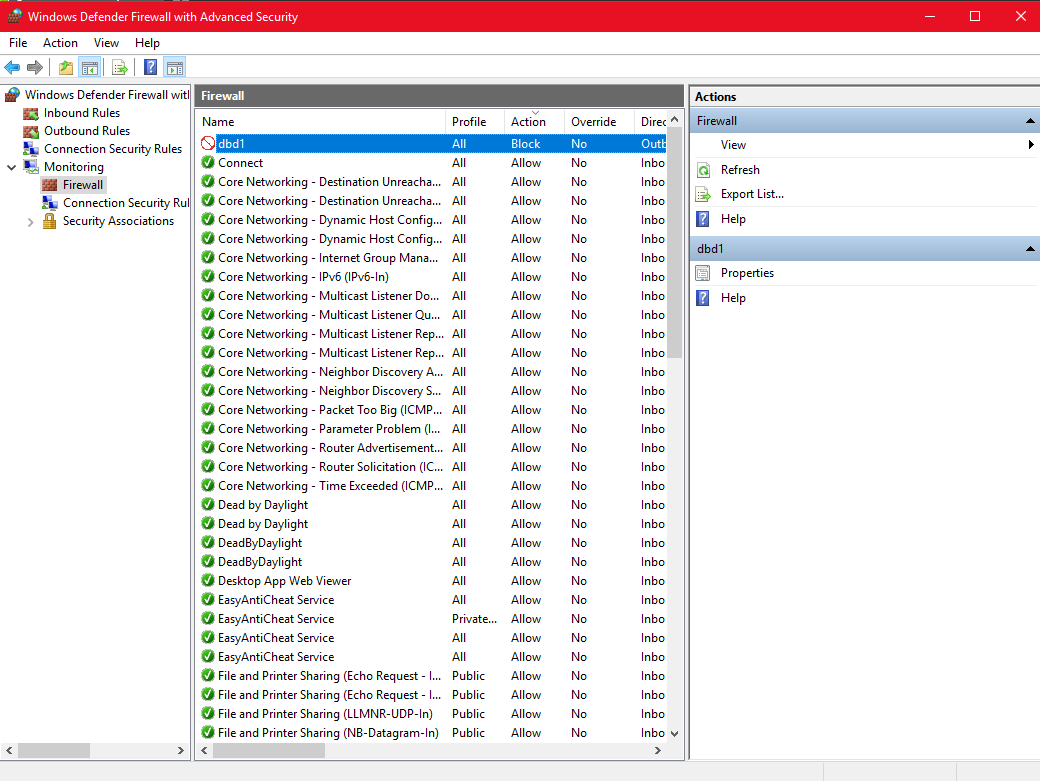Sort rules by Profile column
The height and width of the screenshot is (781, 1040).
coord(475,122)
